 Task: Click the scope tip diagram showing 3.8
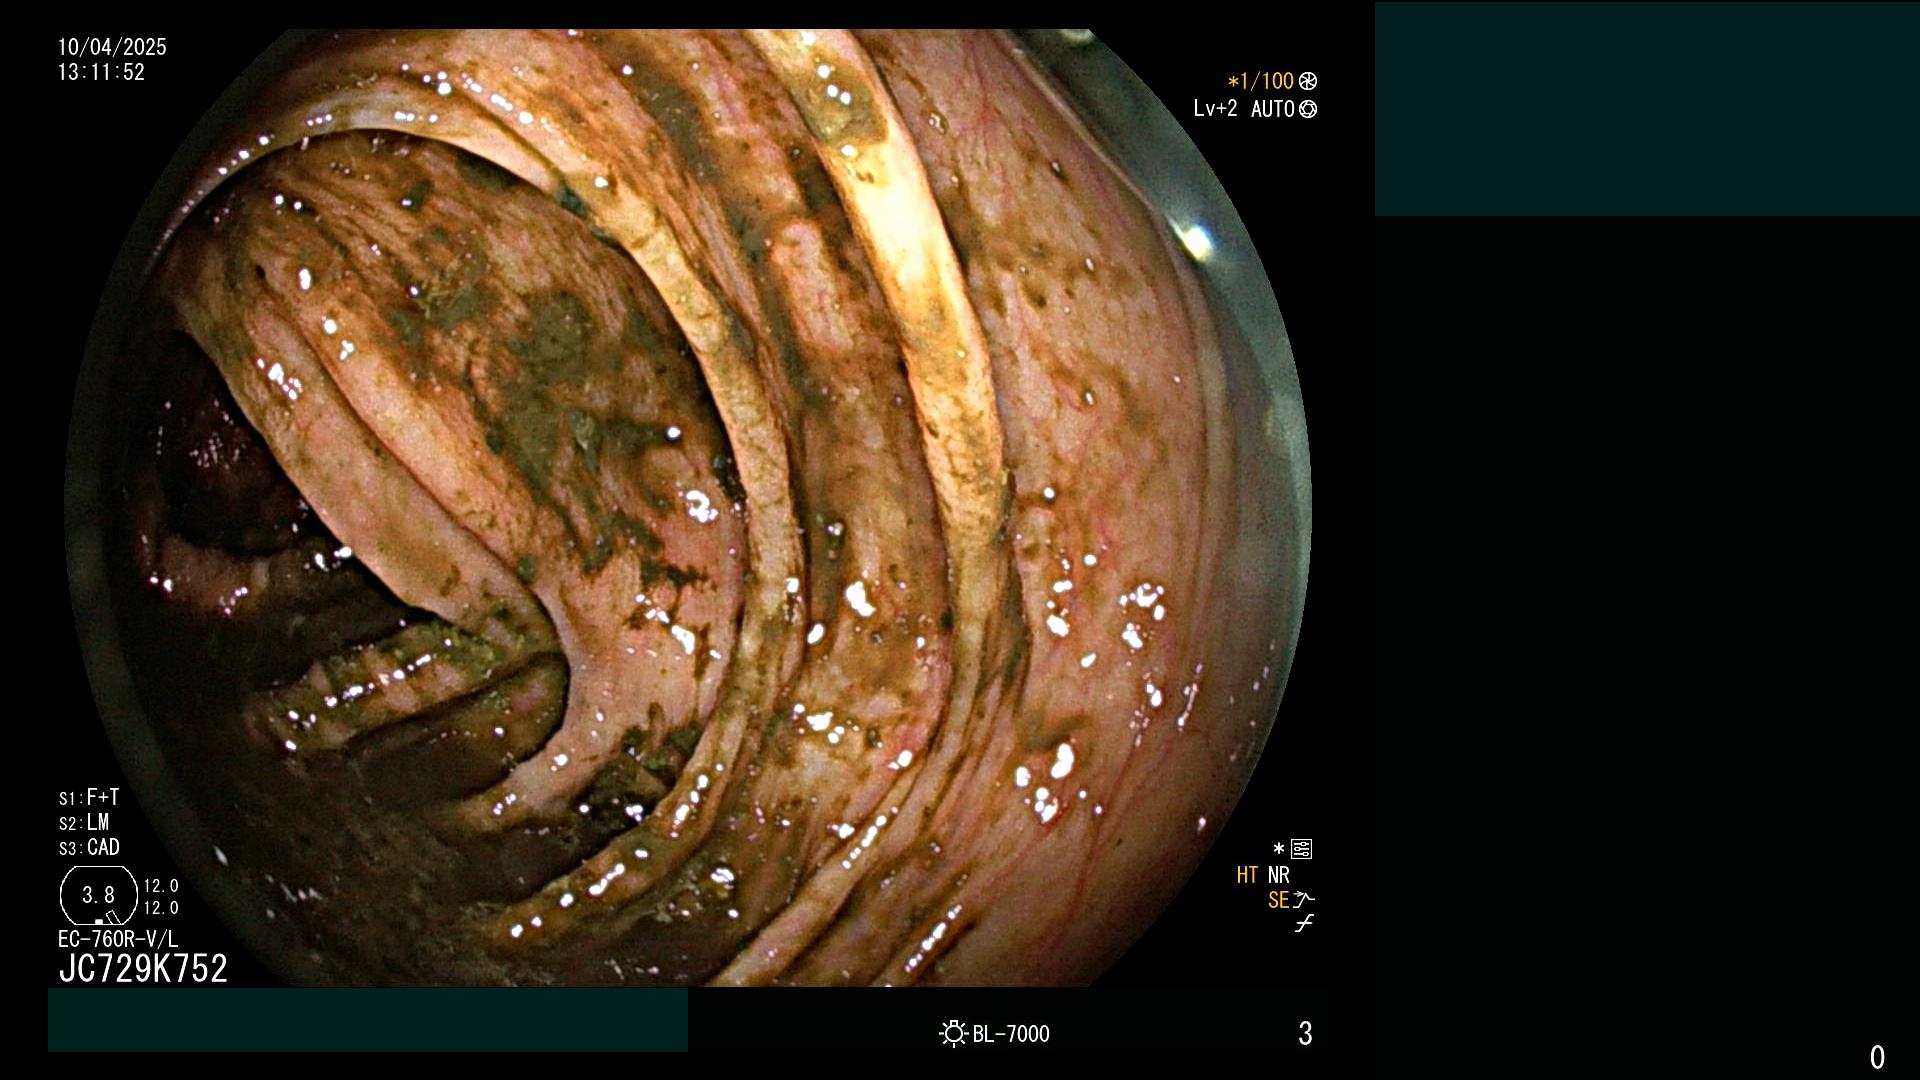[x=98, y=896]
